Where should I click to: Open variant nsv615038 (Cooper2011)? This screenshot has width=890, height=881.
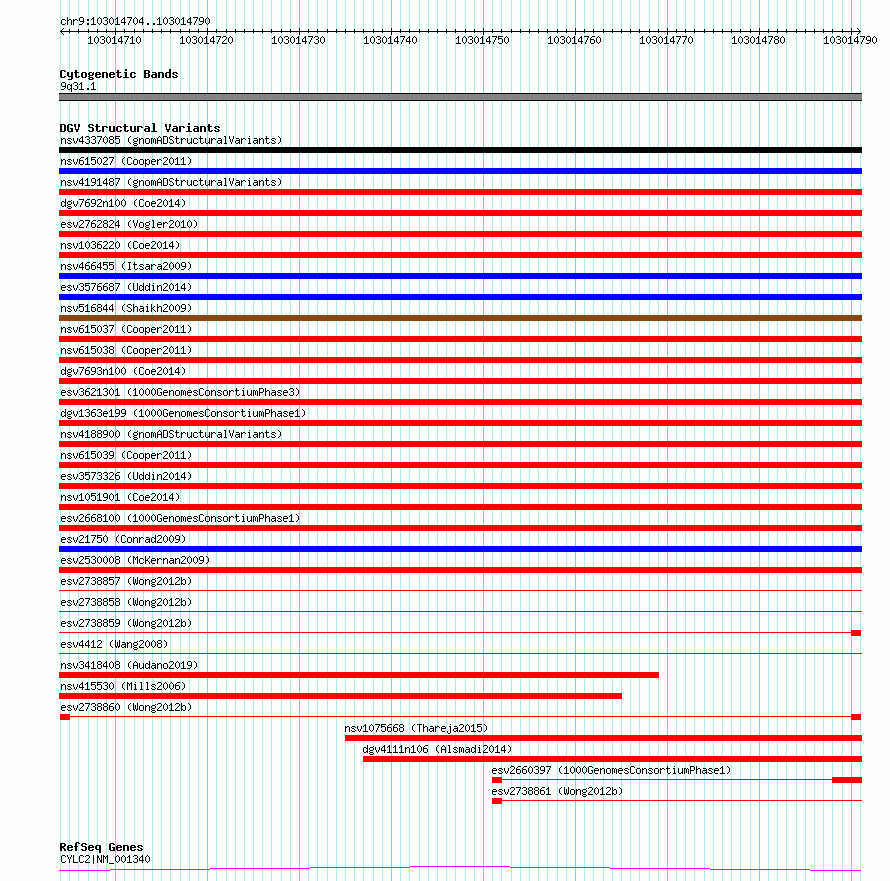(126, 350)
